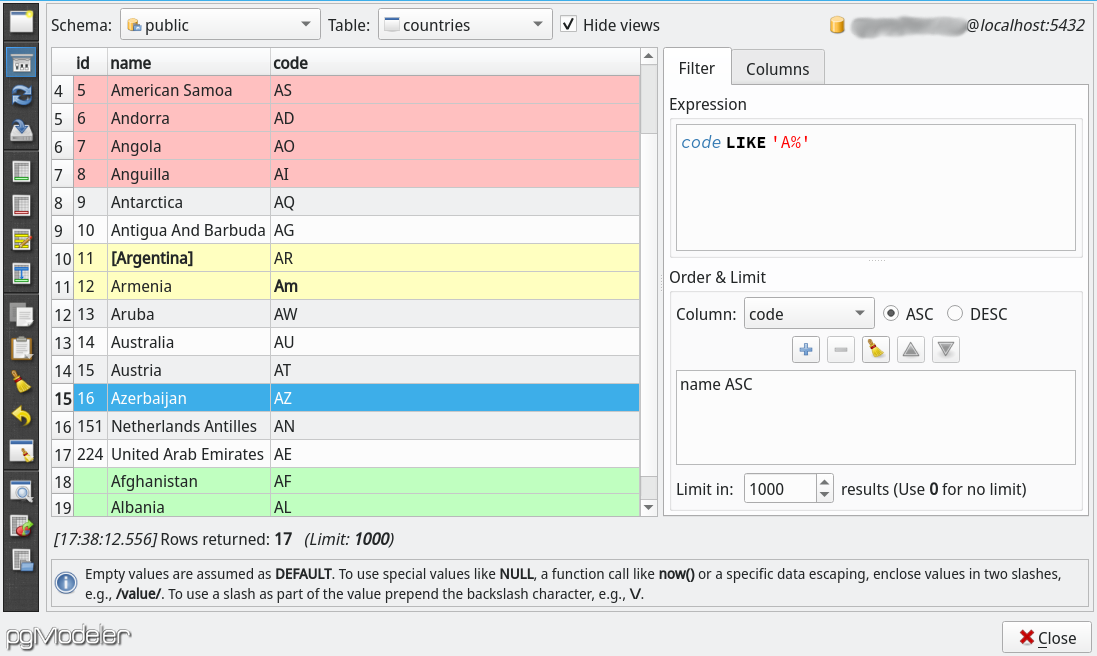The width and height of the screenshot is (1097, 656).
Task: Undo changes with the yellow arrow icon
Action: click(x=21, y=417)
